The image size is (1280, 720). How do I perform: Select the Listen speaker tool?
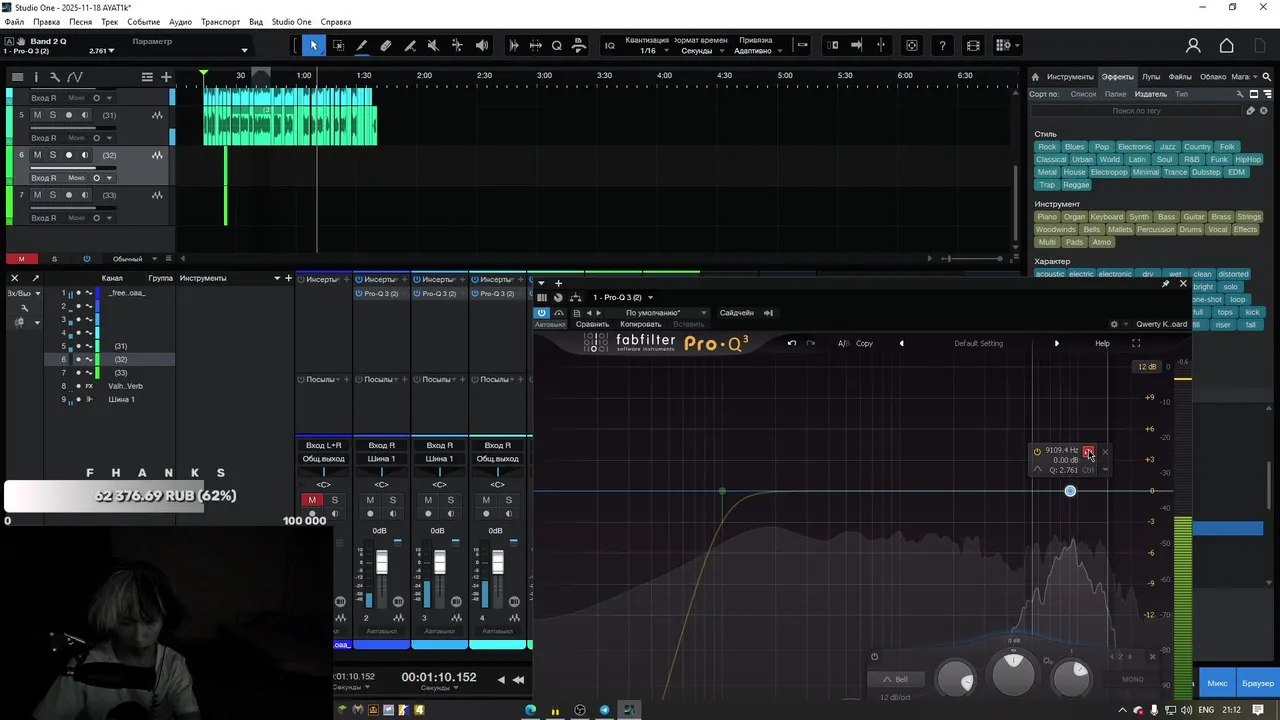point(482,45)
